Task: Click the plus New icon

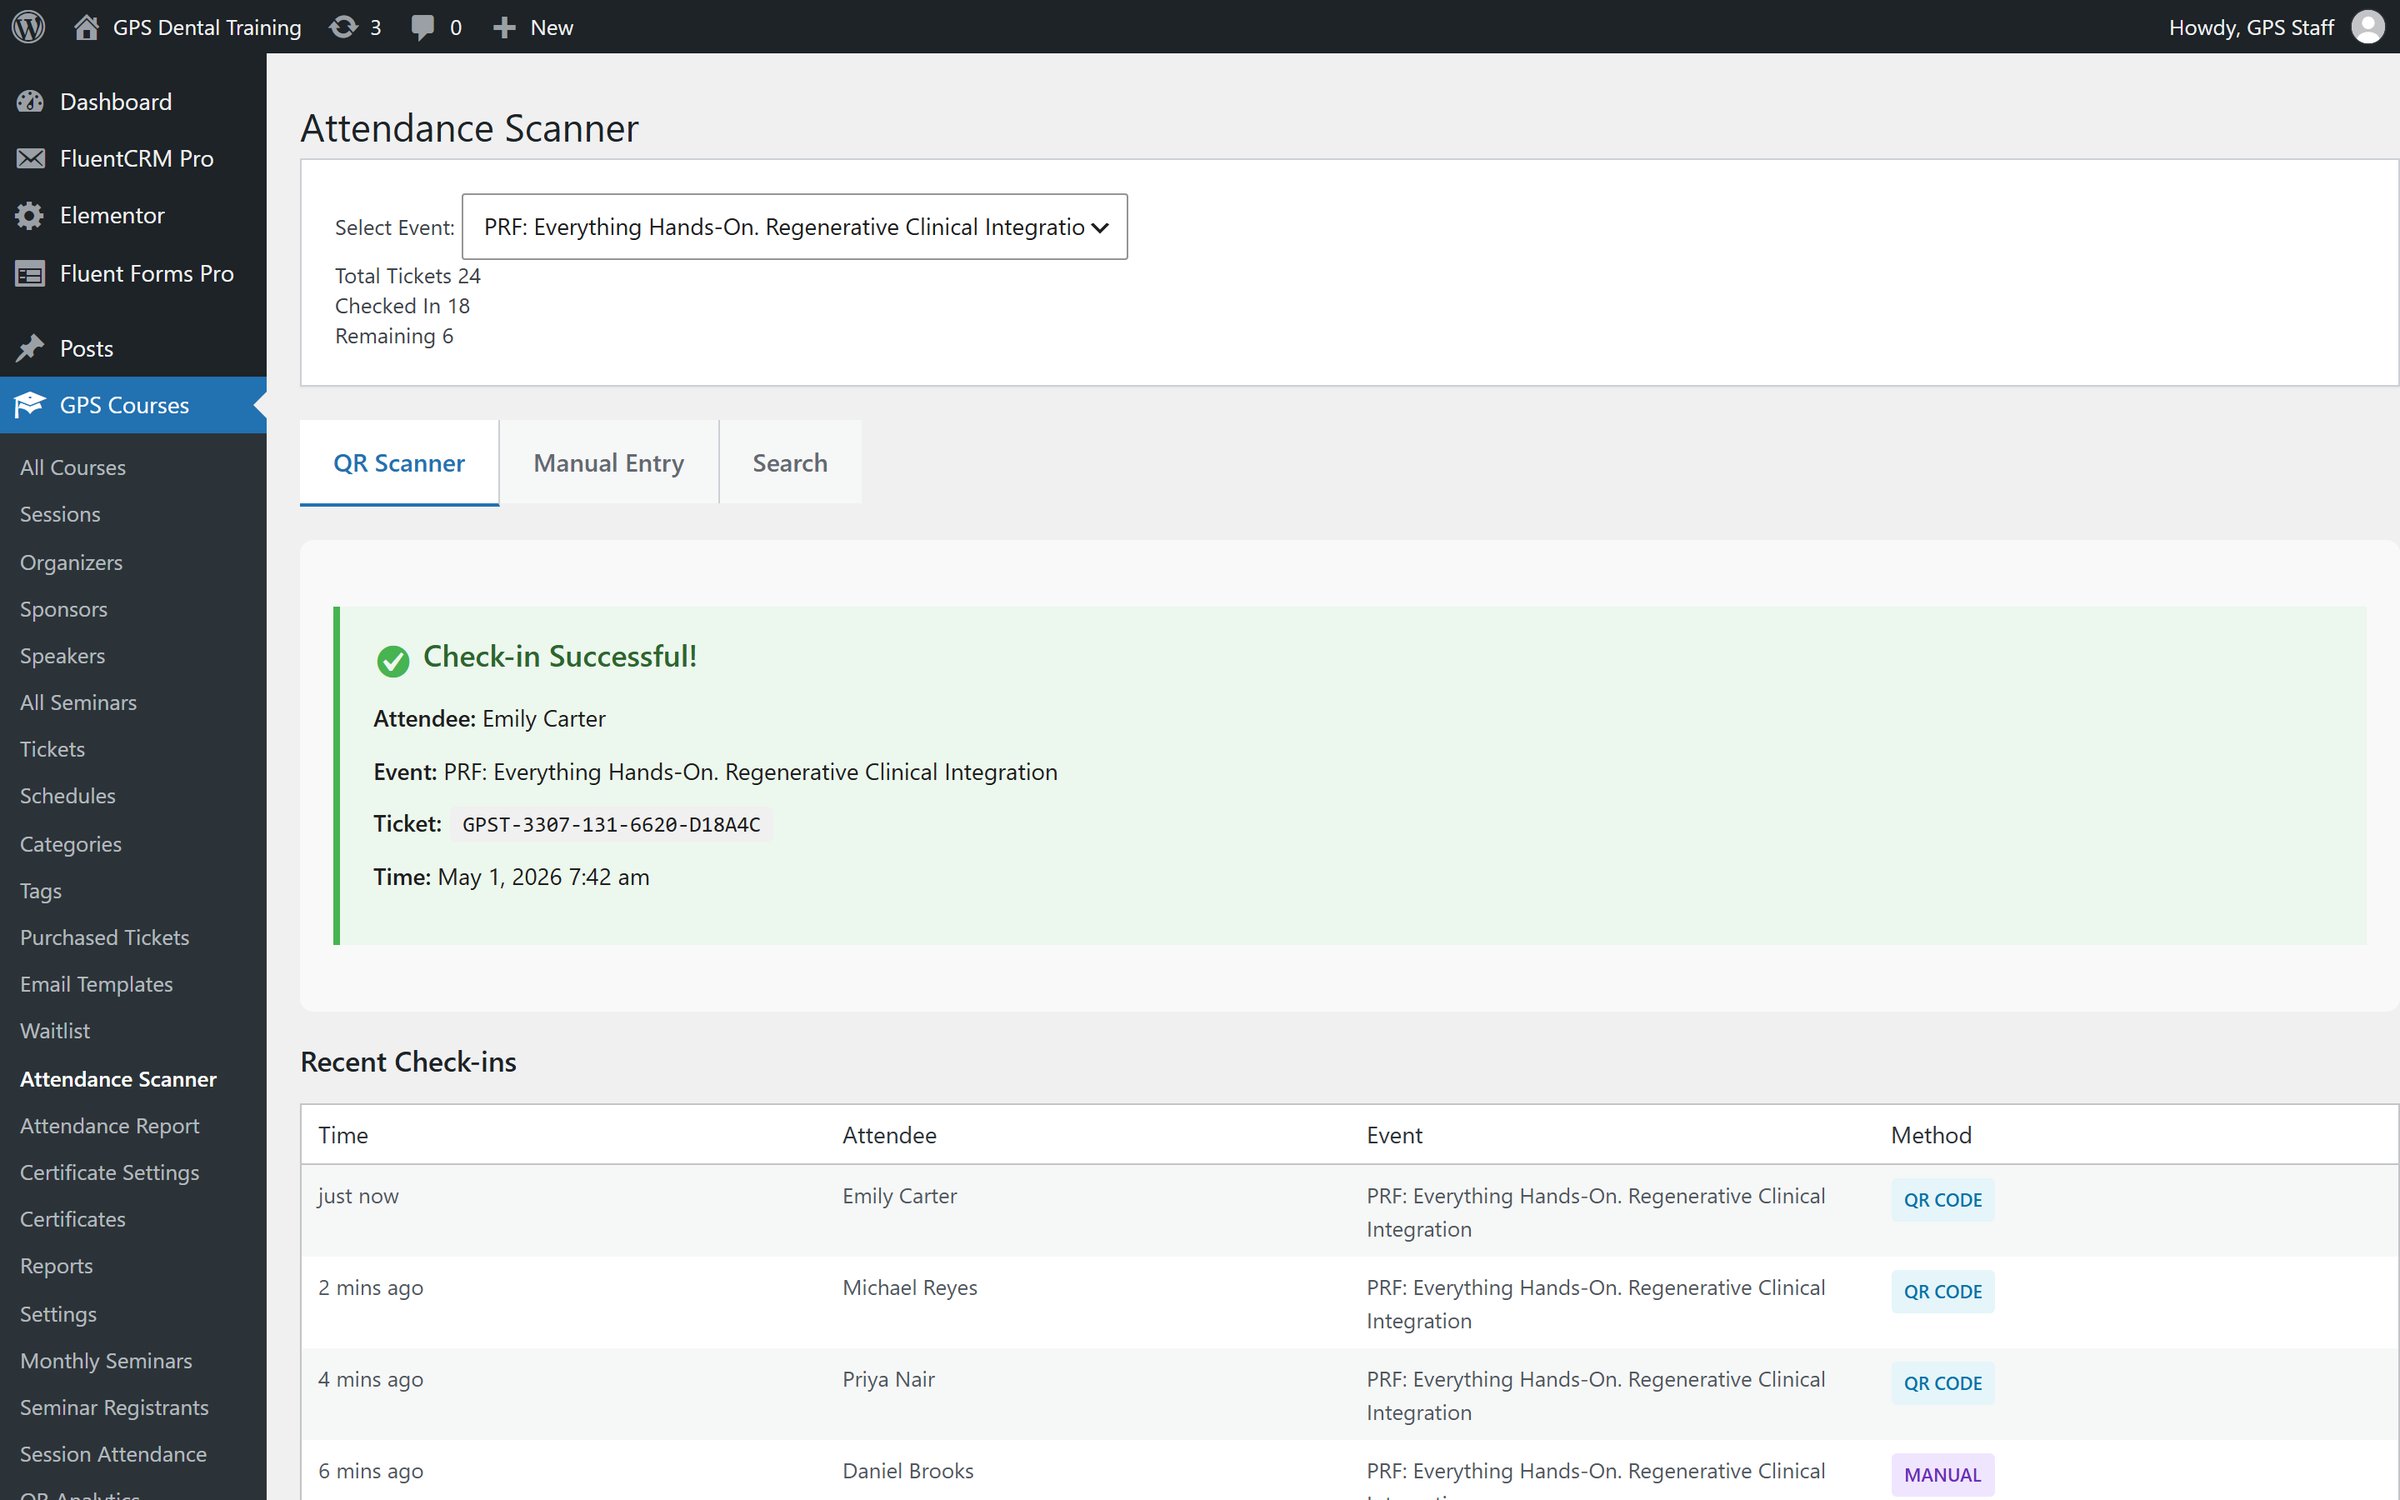Action: [505, 27]
